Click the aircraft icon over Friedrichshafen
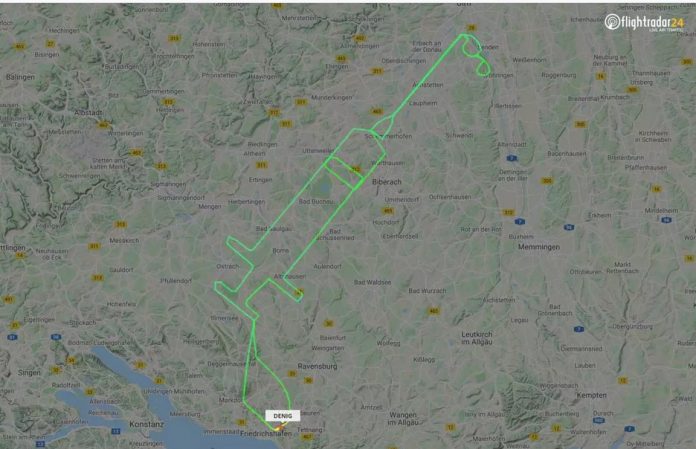Screen dimensions: 696x449 [x=278, y=428]
